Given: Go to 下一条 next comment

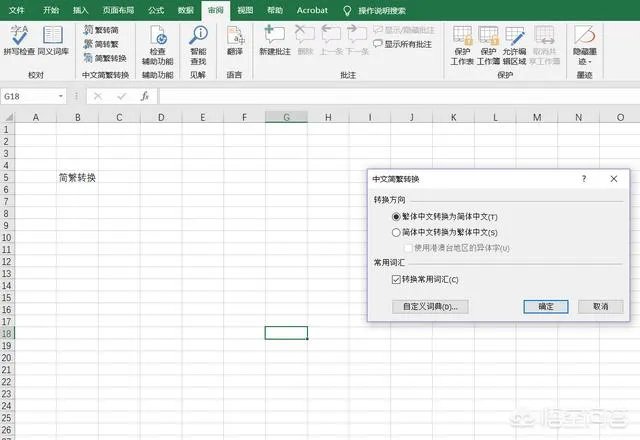Looking at the screenshot, I should 357,40.
